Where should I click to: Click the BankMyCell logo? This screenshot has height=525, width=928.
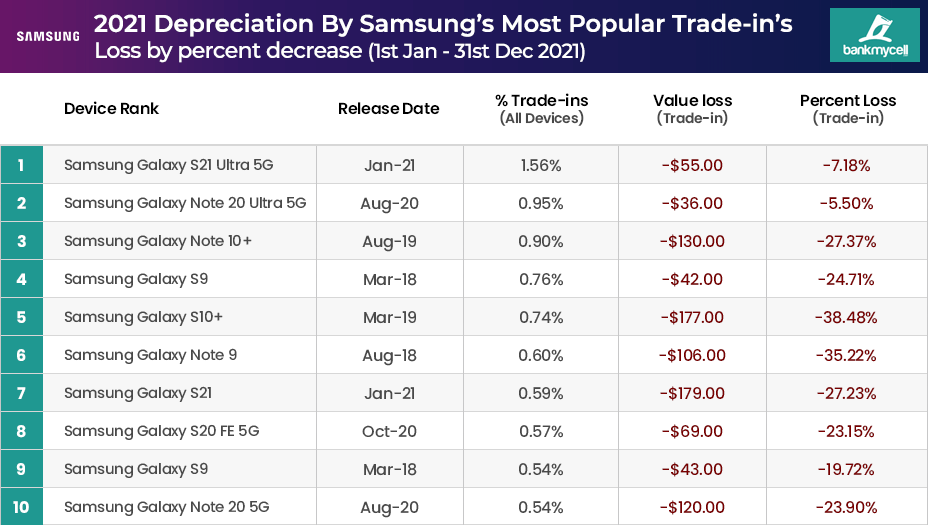(x=873, y=36)
